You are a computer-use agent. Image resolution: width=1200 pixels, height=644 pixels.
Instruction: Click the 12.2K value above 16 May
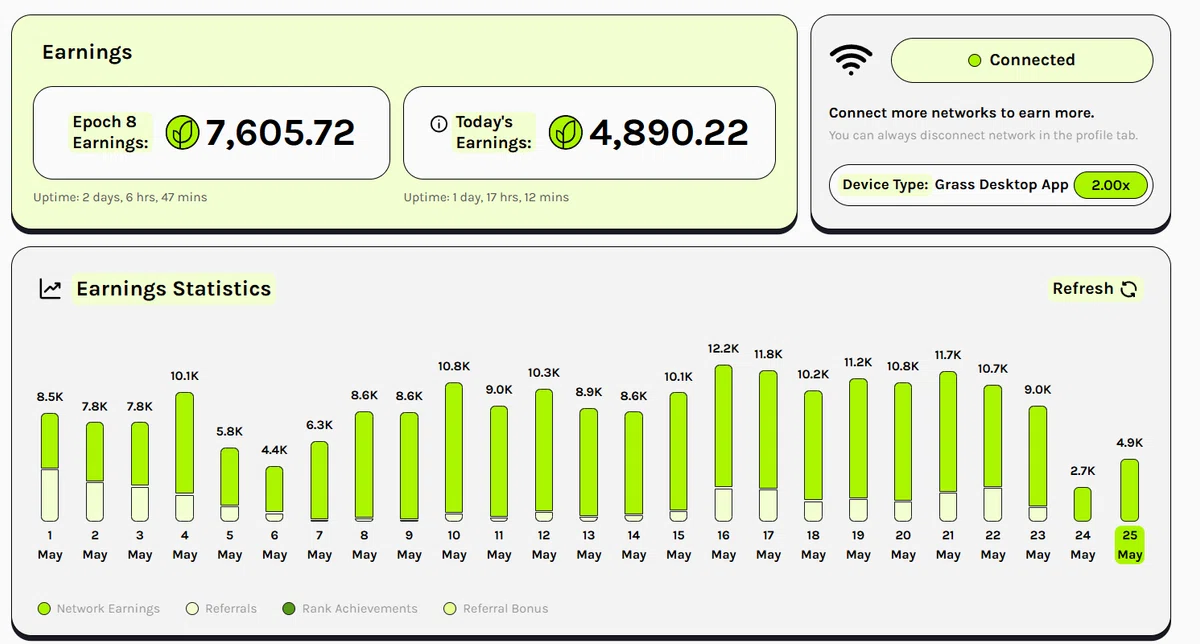723,349
